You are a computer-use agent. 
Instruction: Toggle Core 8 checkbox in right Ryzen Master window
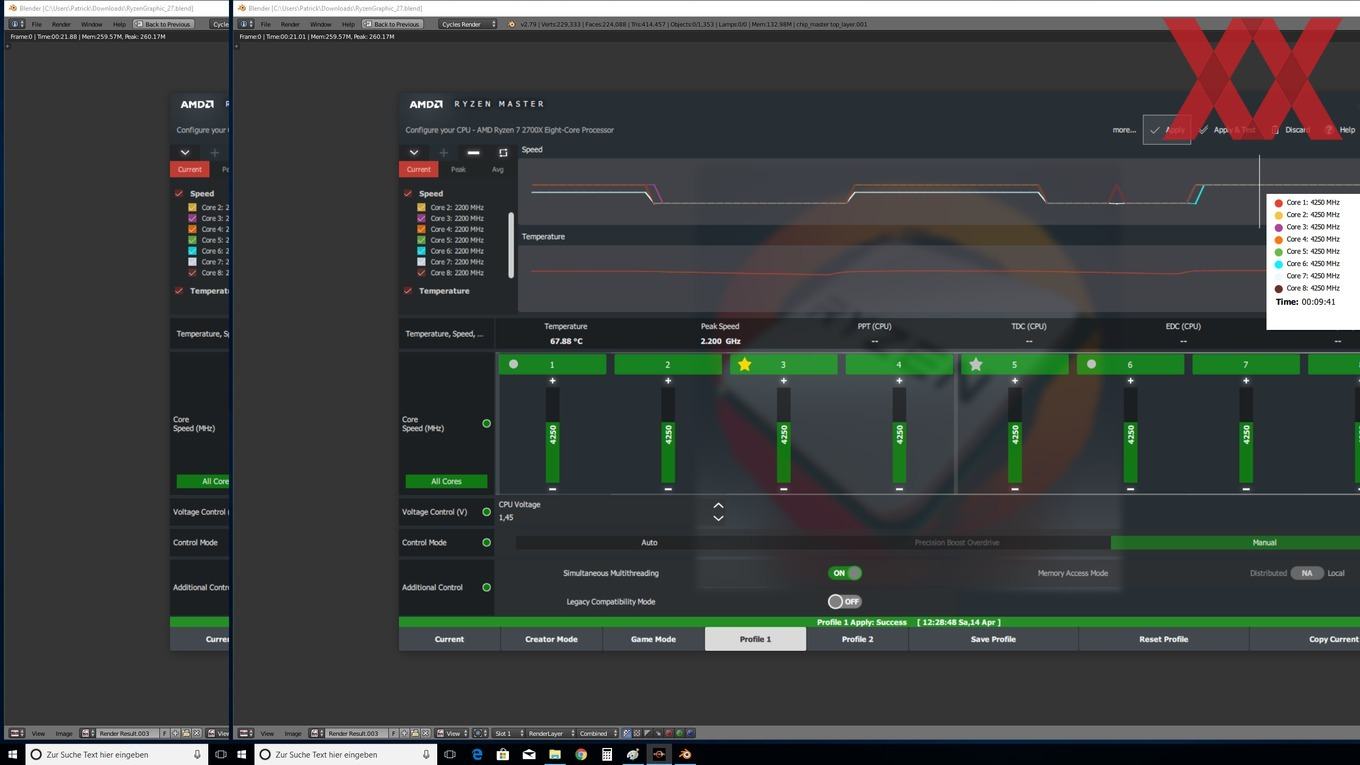click(421, 273)
